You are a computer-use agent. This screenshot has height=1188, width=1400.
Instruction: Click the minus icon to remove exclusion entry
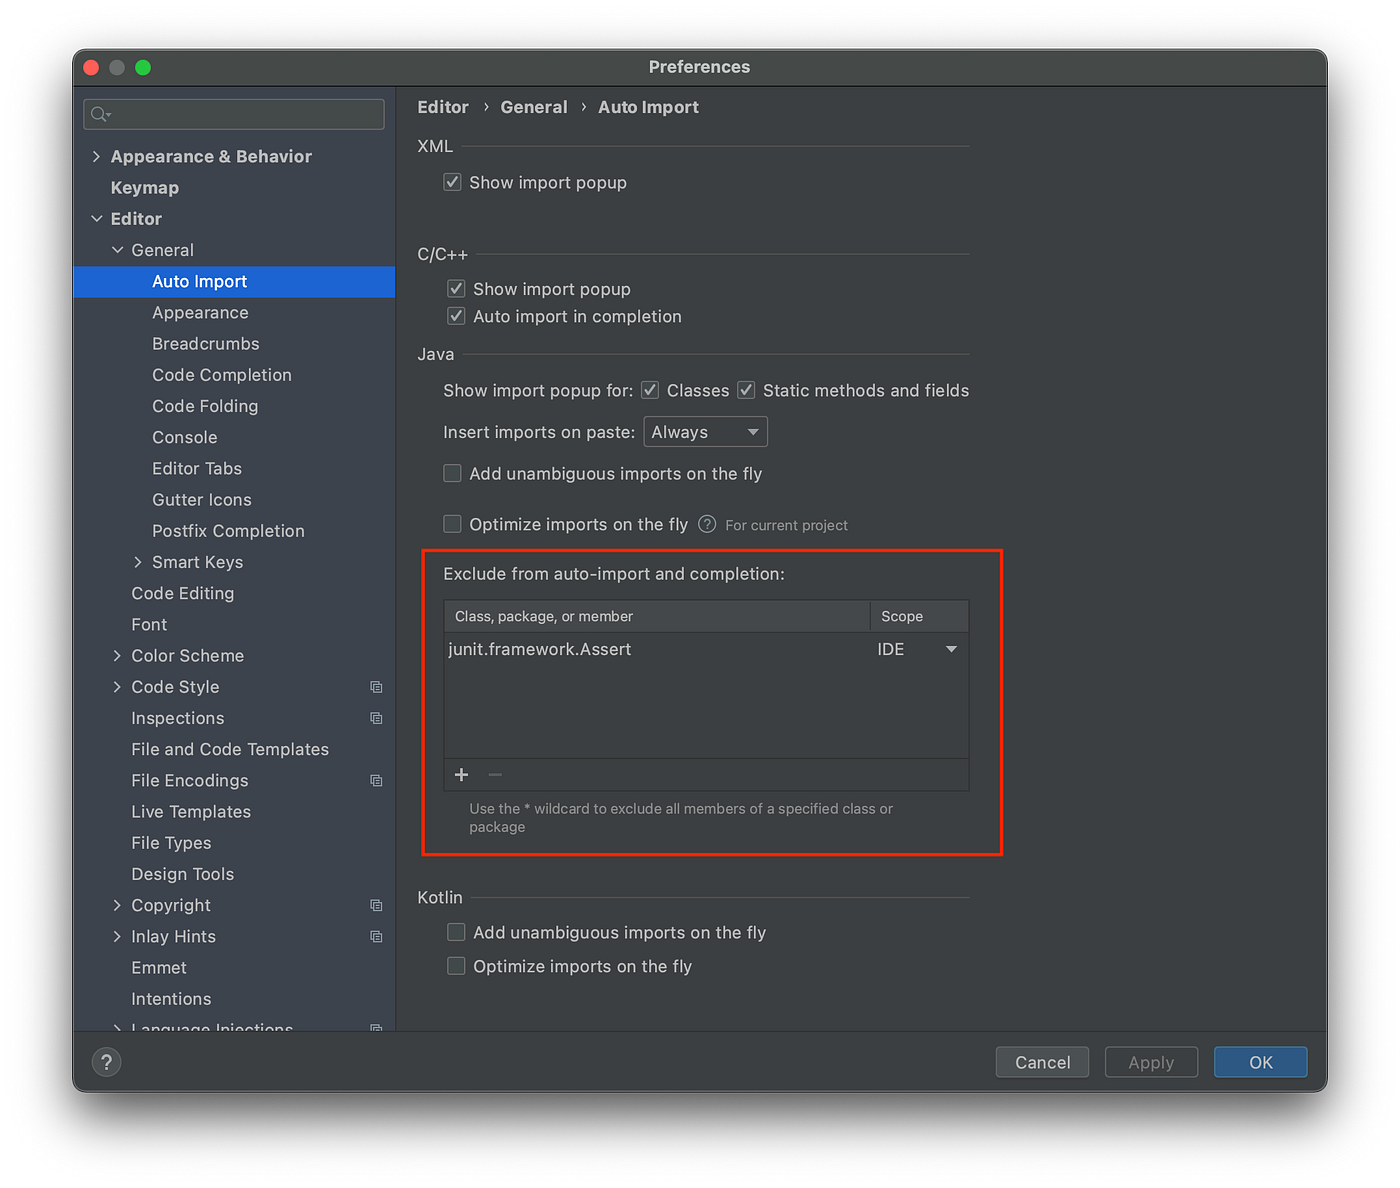point(495,774)
